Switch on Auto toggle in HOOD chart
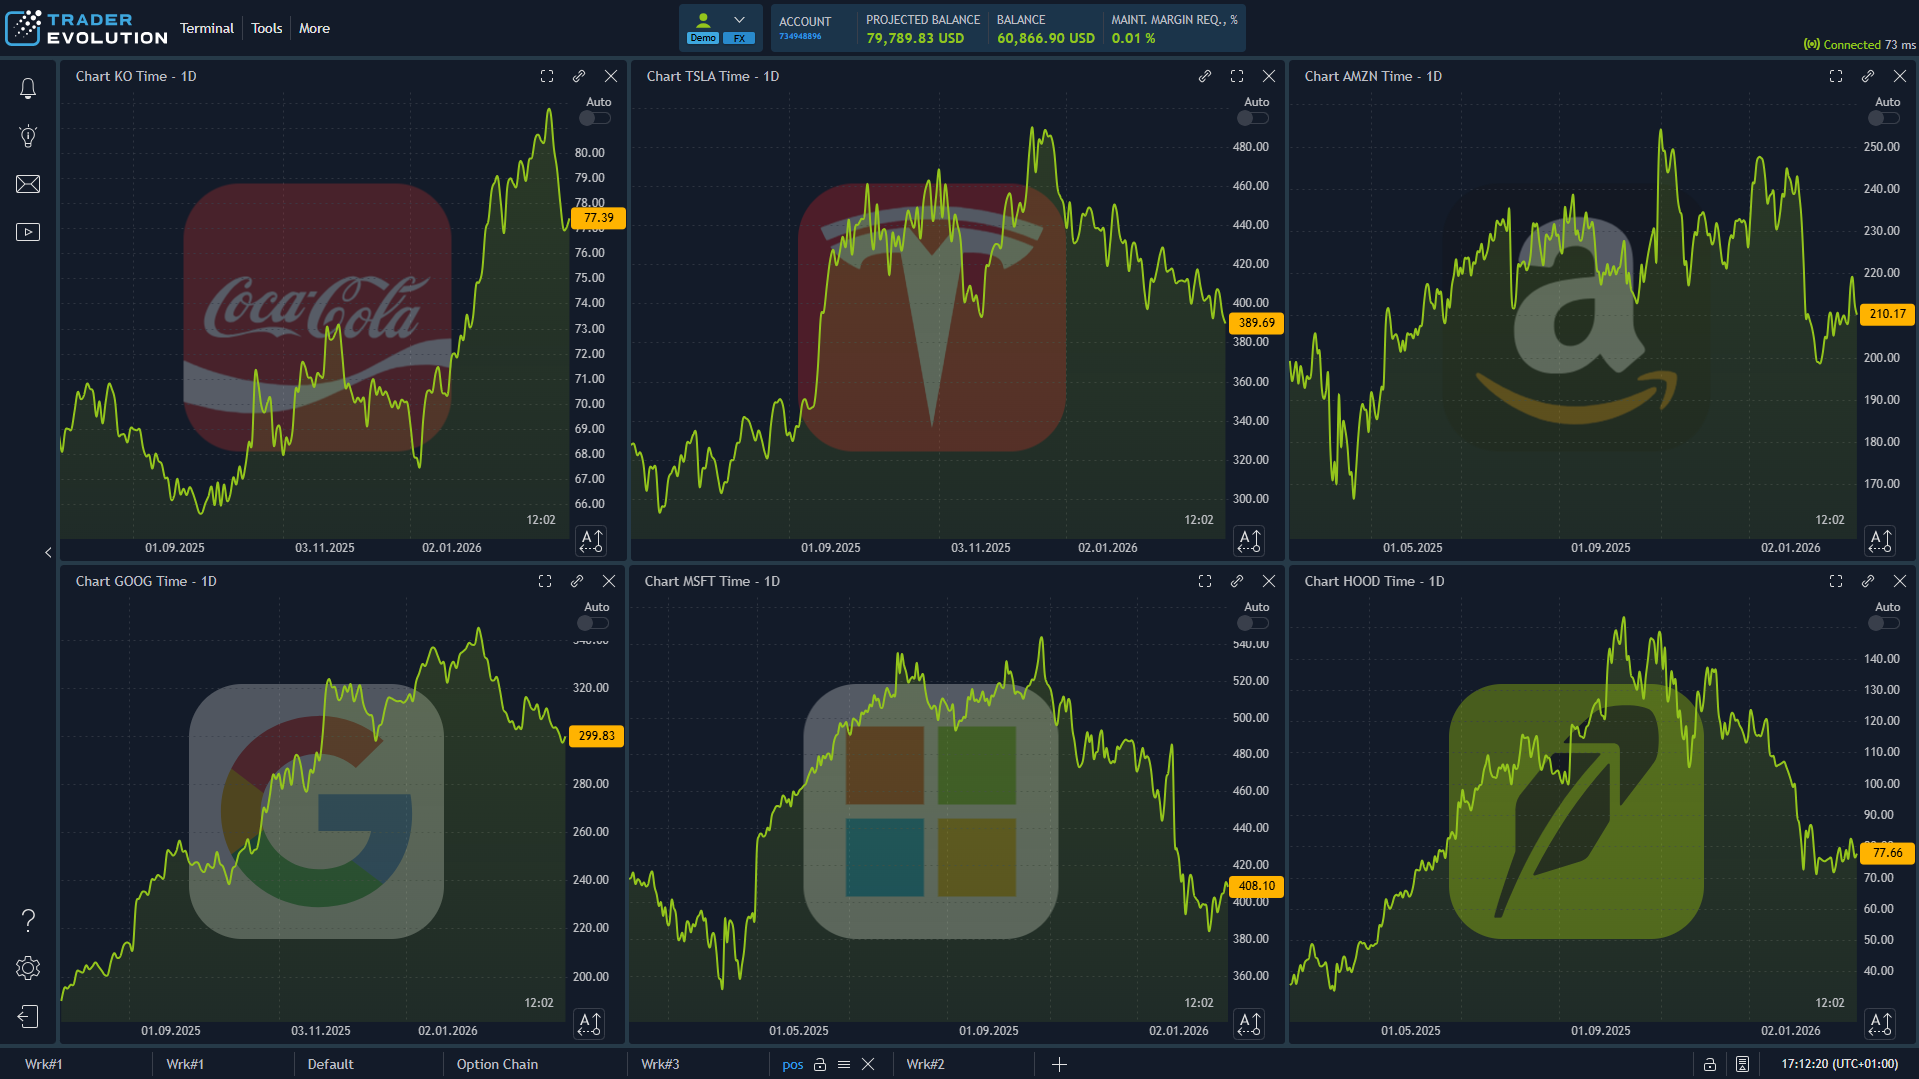This screenshot has height=1079, width=1919. [1883, 622]
